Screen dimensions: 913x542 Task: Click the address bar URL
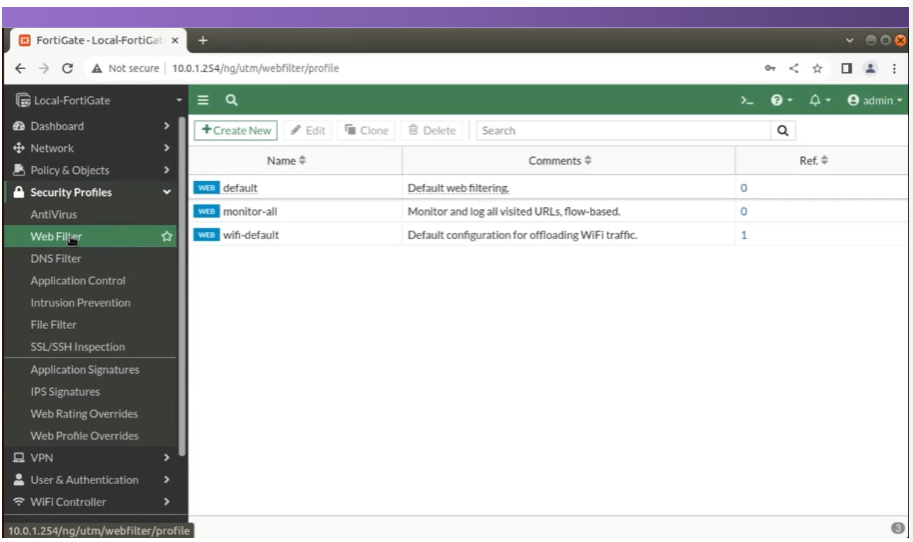point(256,68)
